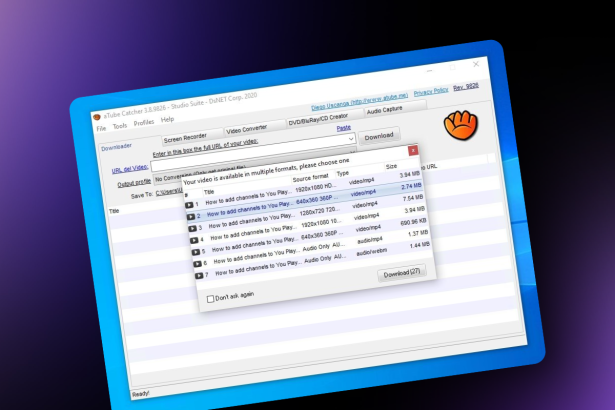Expand the URL del Video dropdown arrow
Viewport: 615px width, 410px height.
pyautogui.click(x=351, y=138)
